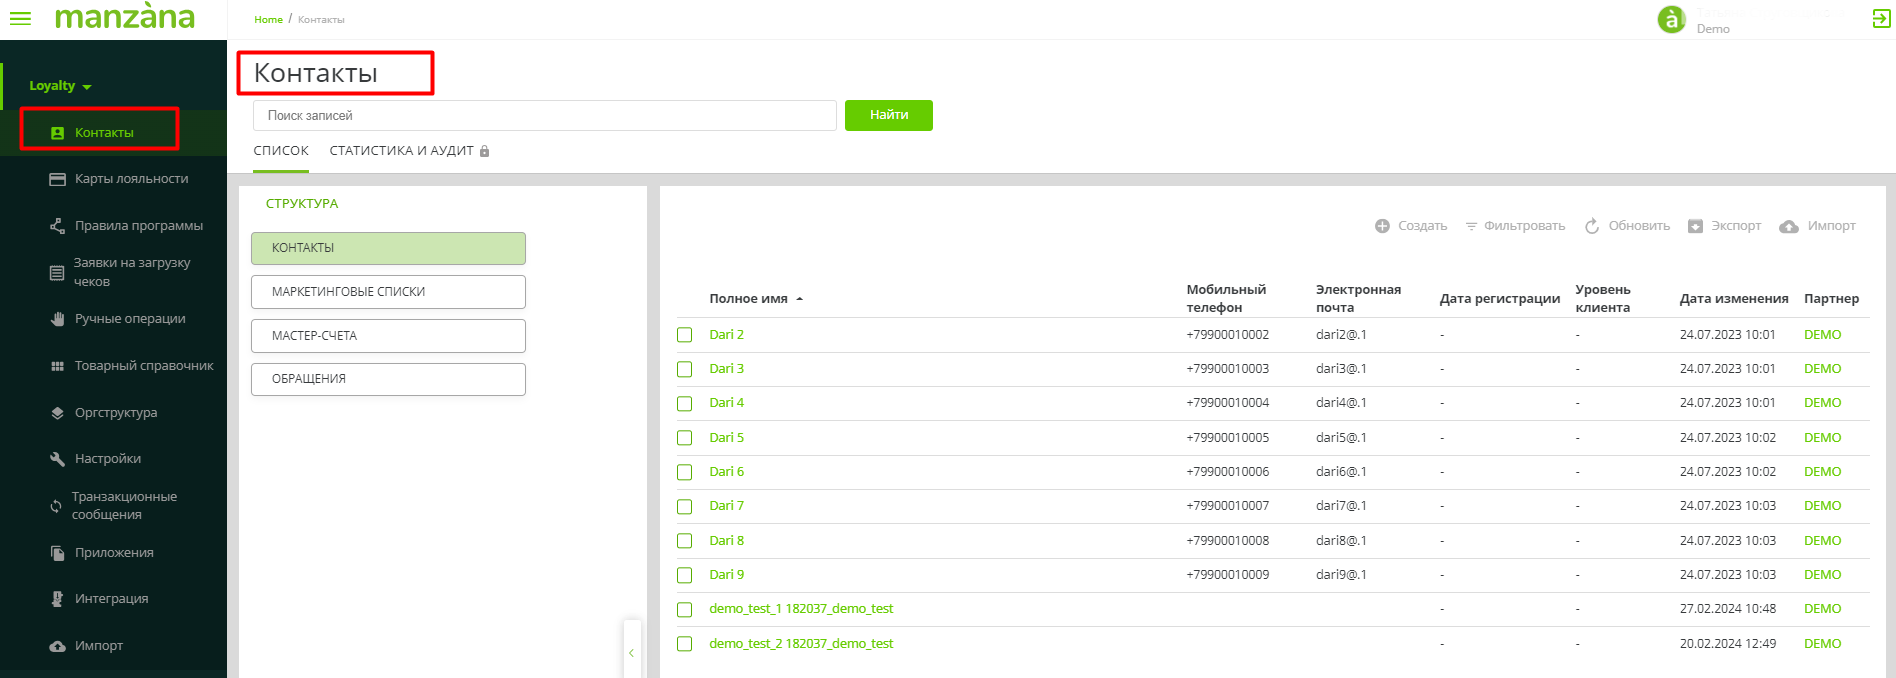Open Карты лояльности card icon in sidebar
This screenshot has height=678, width=1896.
click(57, 179)
